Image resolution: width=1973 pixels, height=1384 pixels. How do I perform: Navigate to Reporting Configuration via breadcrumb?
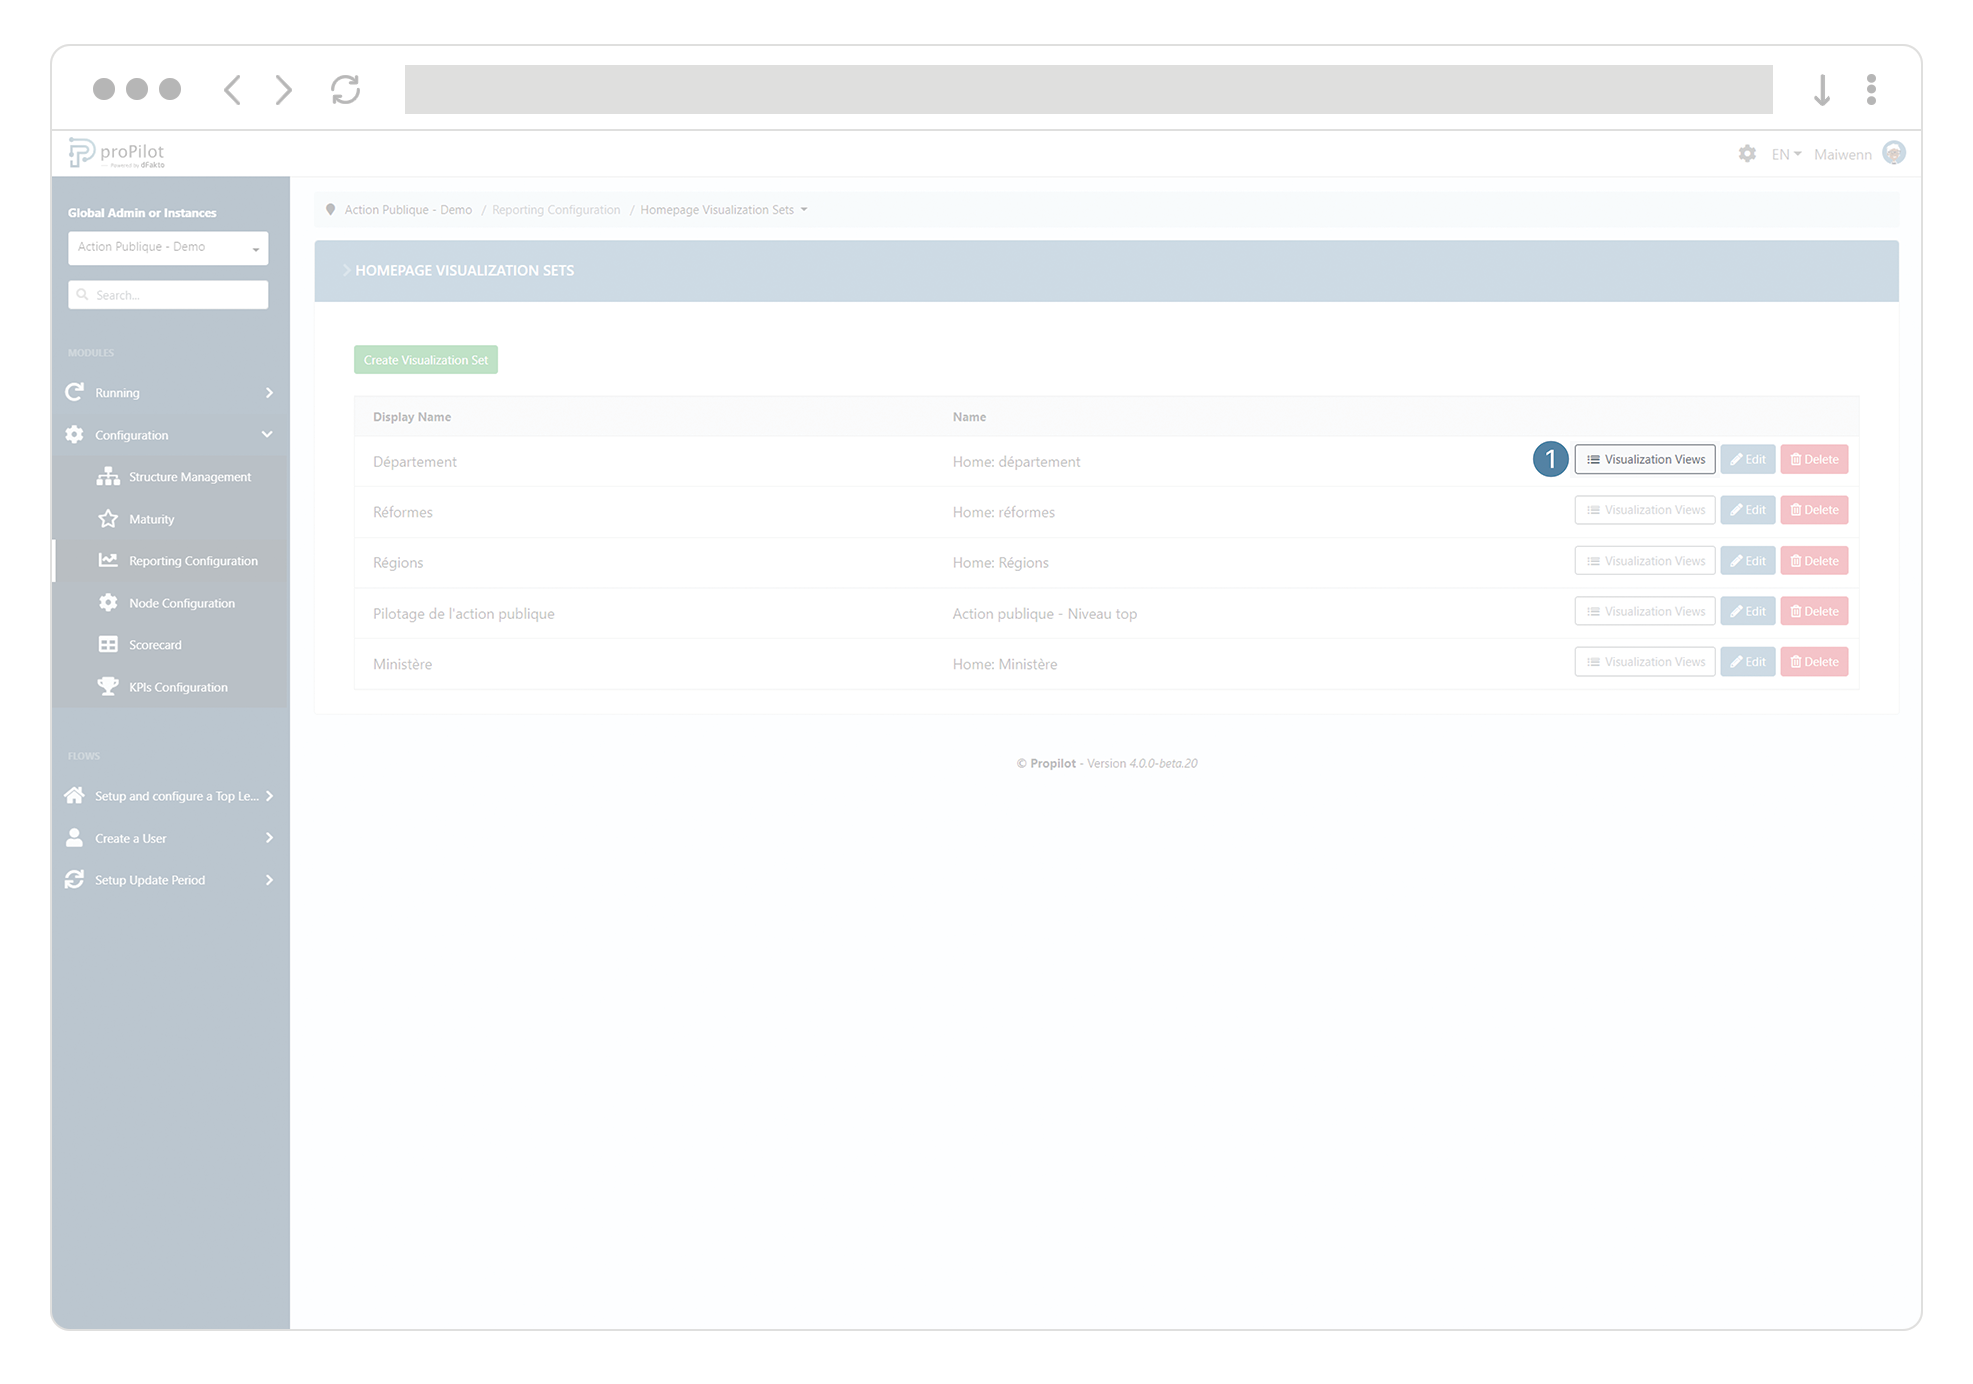556,210
